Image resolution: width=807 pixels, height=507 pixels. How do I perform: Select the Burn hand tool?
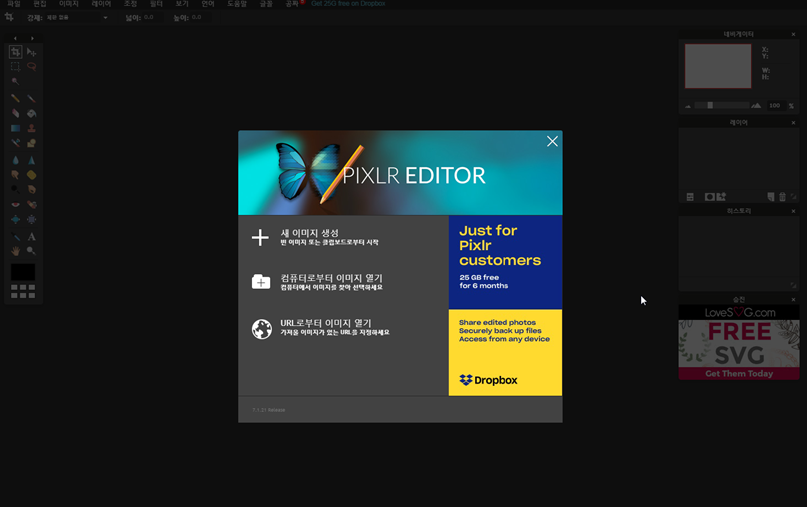pos(31,189)
